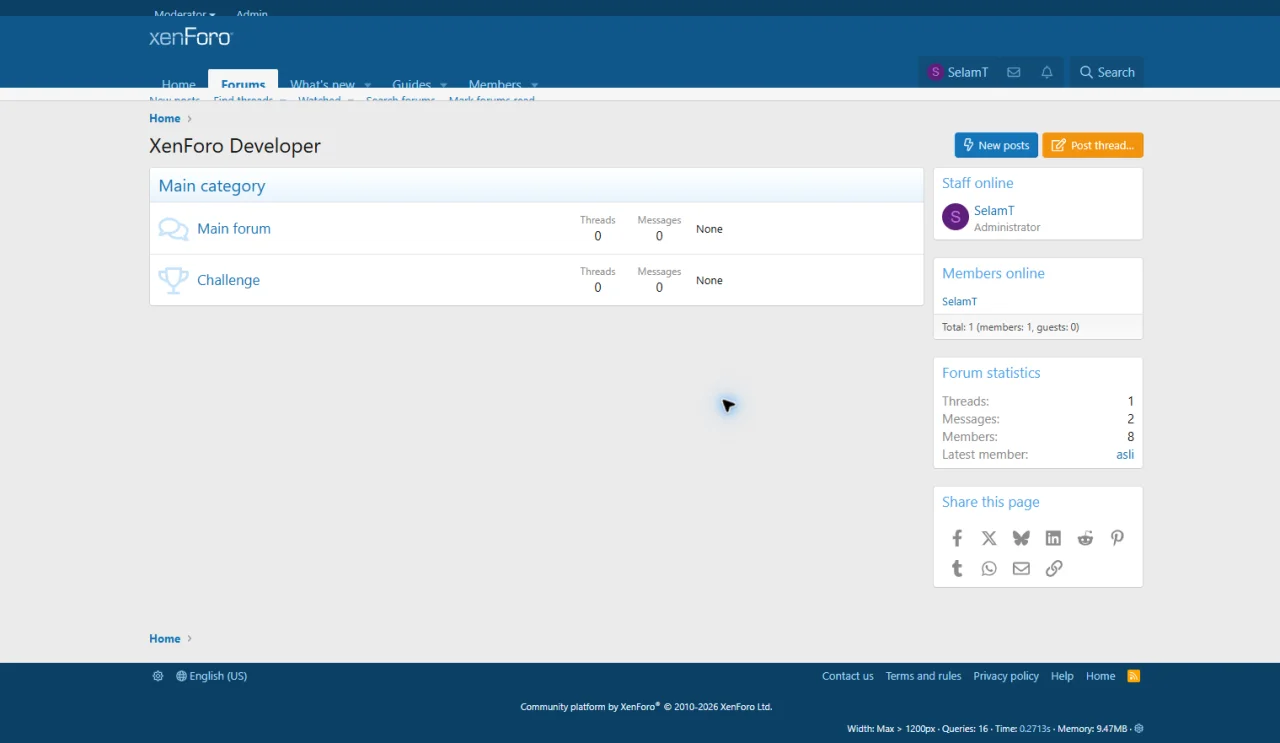Open the RSS feed icon in footer
Viewport: 1280px width, 743px height.
coord(1134,676)
